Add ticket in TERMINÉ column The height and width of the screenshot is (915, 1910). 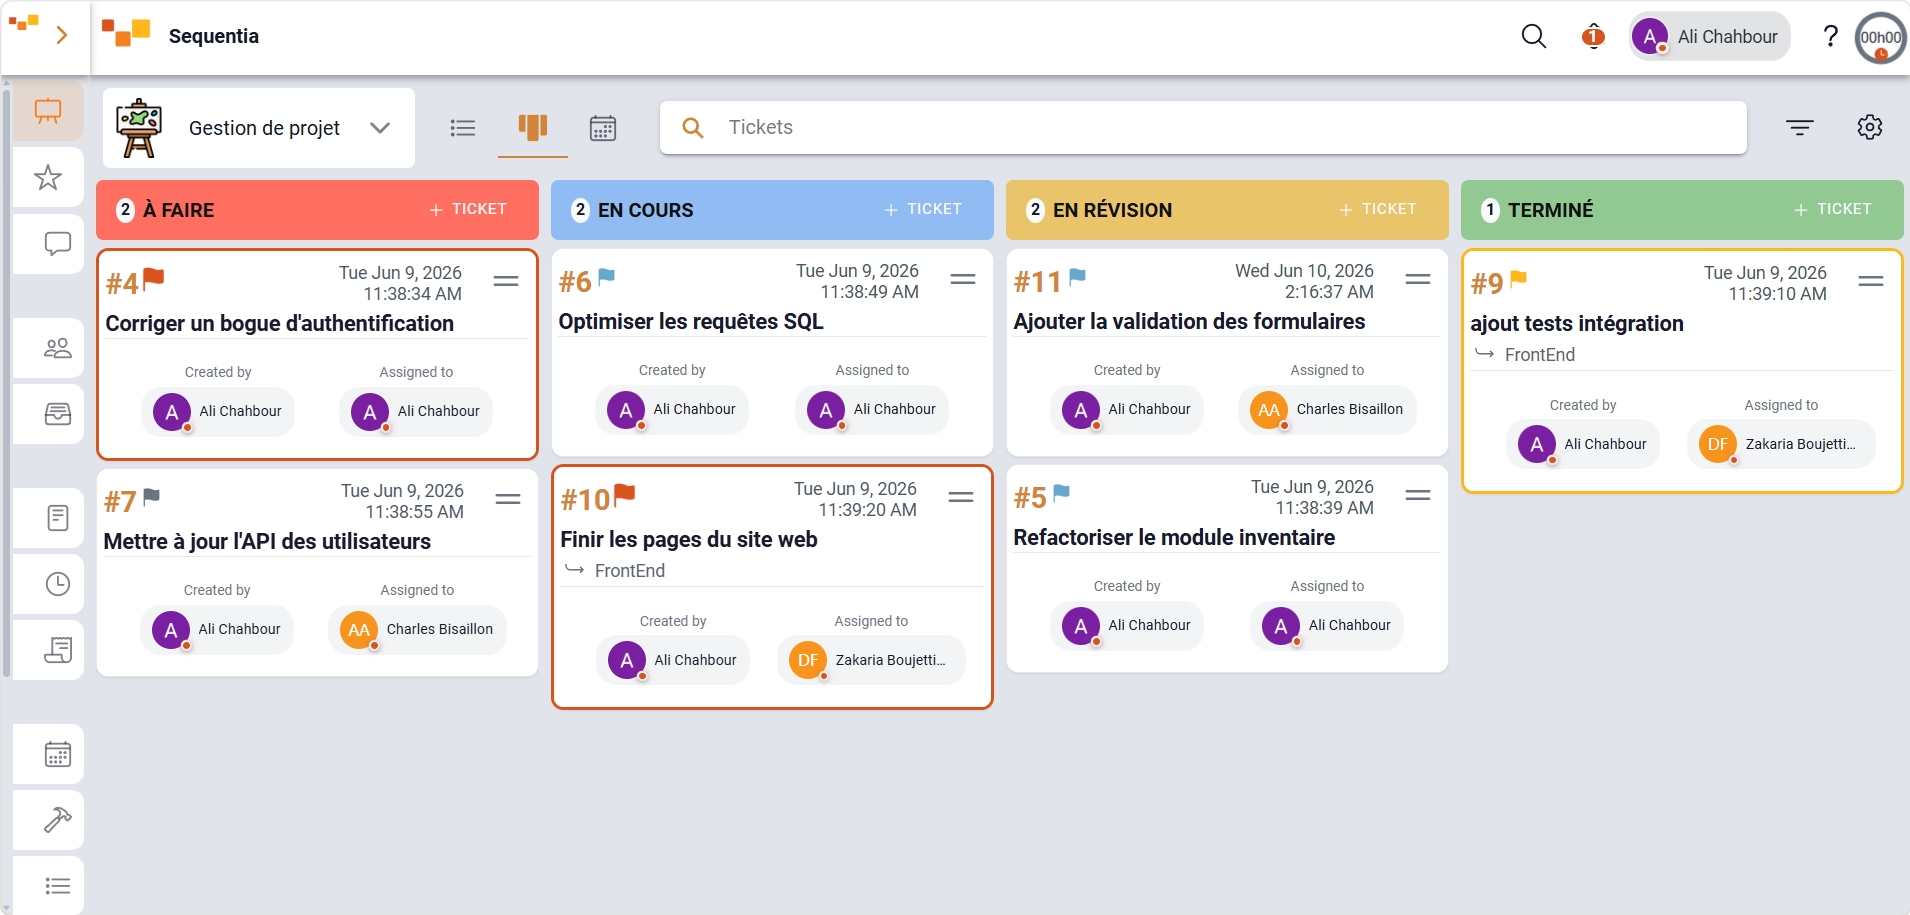pos(1833,209)
